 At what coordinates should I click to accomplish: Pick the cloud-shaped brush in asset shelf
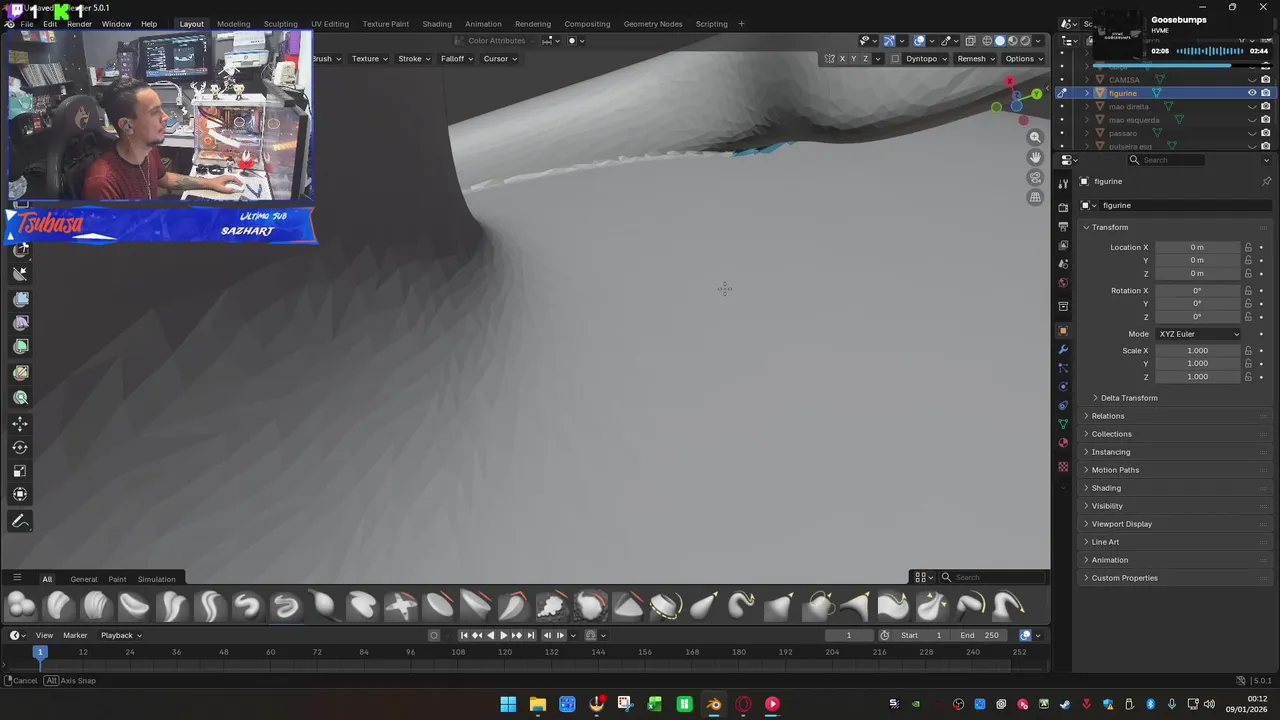tap(552, 605)
